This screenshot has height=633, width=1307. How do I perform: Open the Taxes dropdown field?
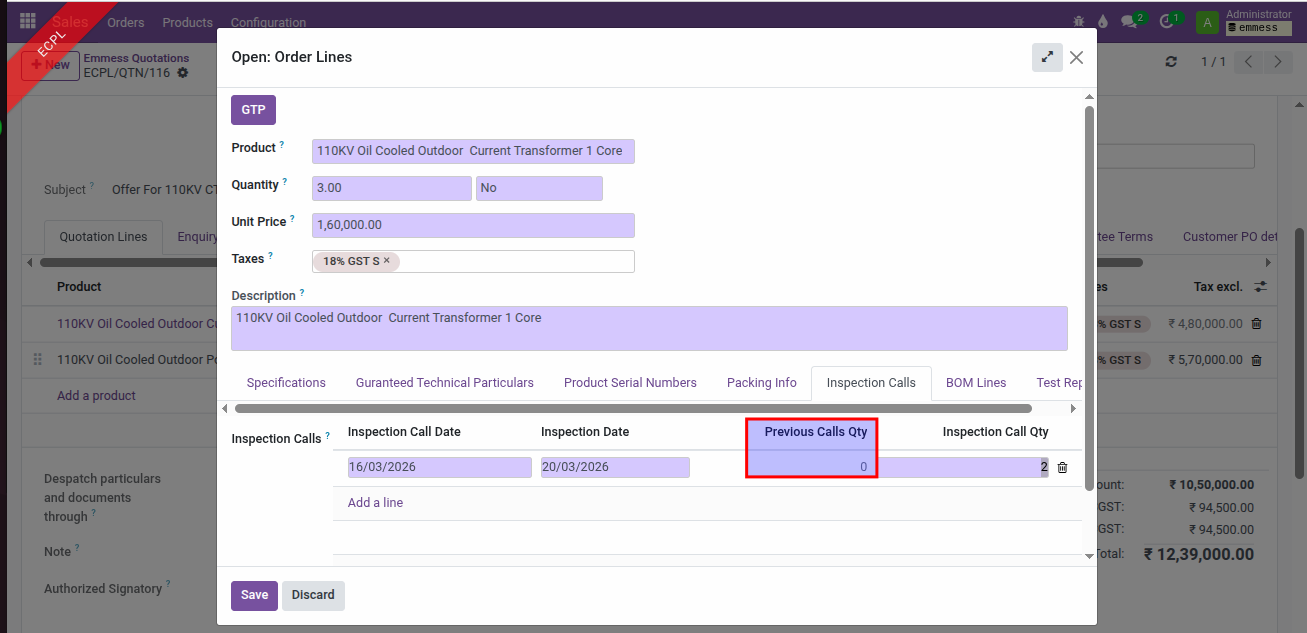[515, 261]
